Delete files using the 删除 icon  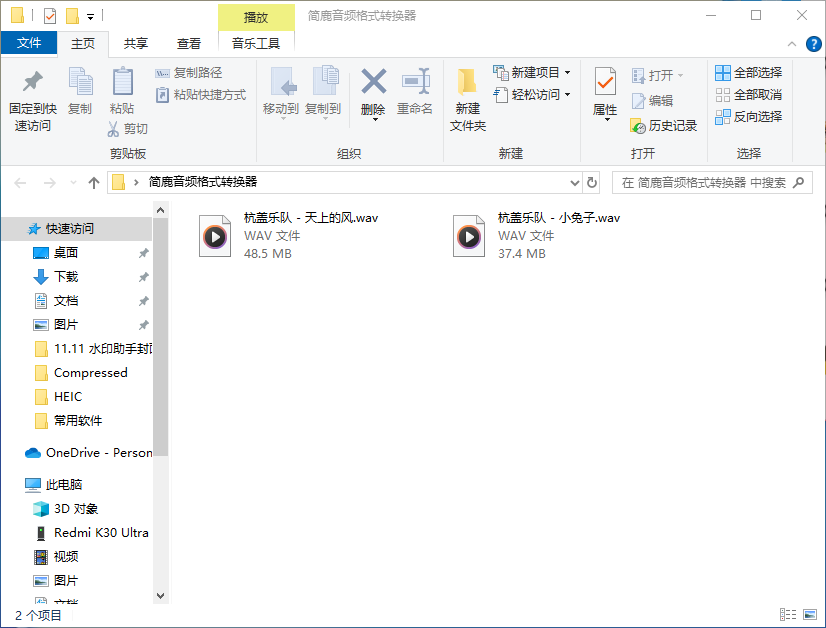coord(372,95)
